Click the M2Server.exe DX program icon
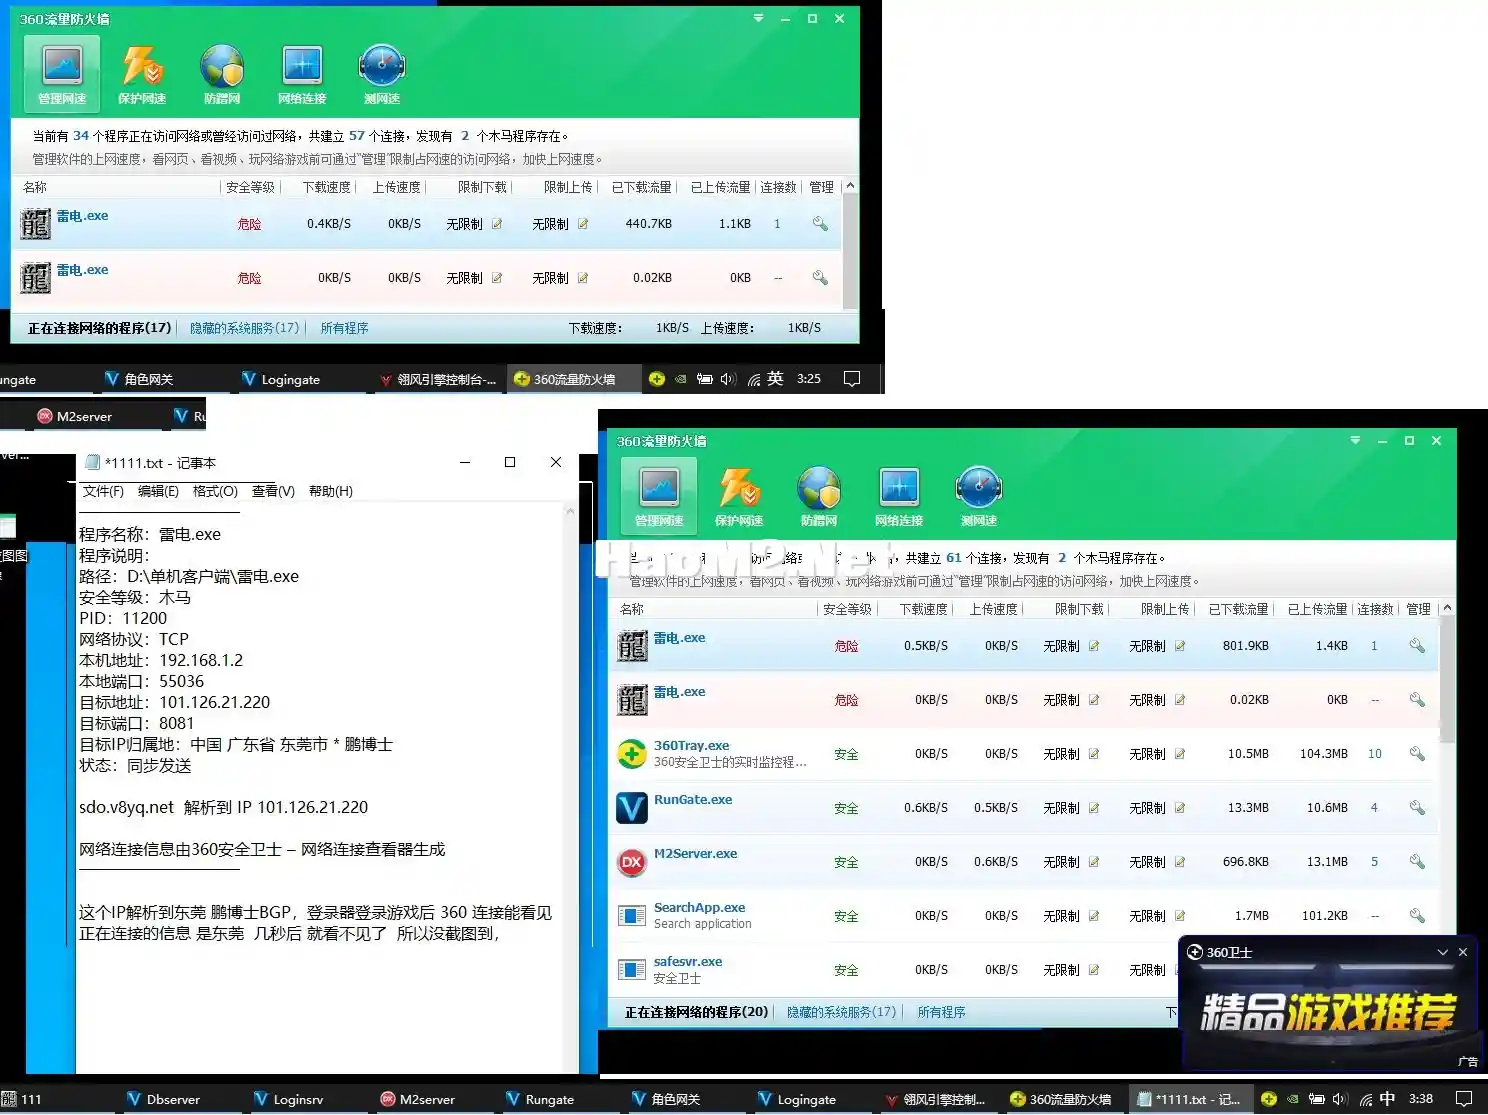 point(632,862)
